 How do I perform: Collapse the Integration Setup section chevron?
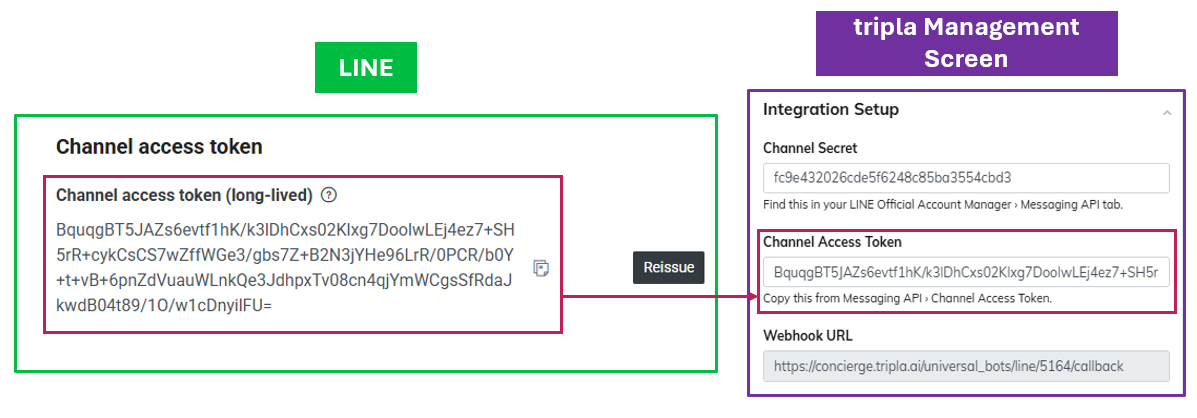point(1166,114)
